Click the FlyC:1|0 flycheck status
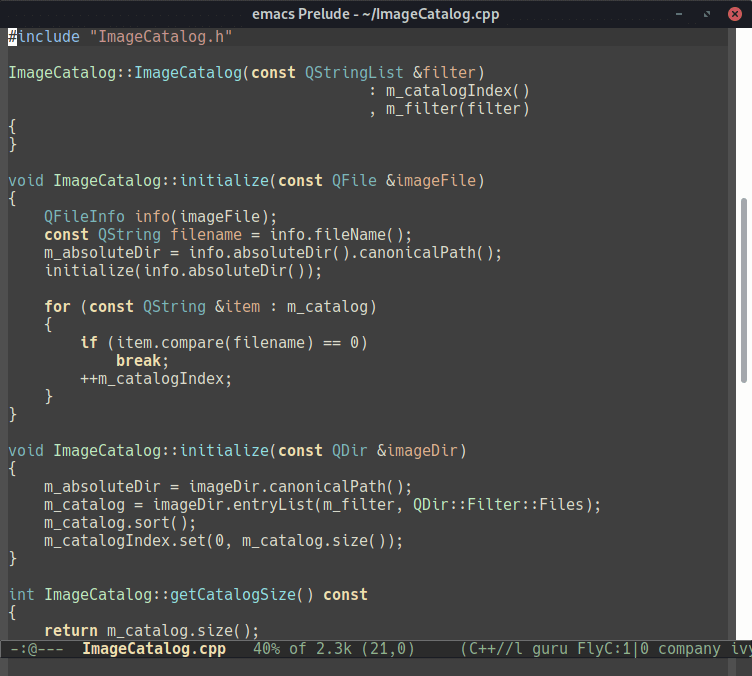Image resolution: width=752 pixels, height=676 pixels. [x=613, y=649]
